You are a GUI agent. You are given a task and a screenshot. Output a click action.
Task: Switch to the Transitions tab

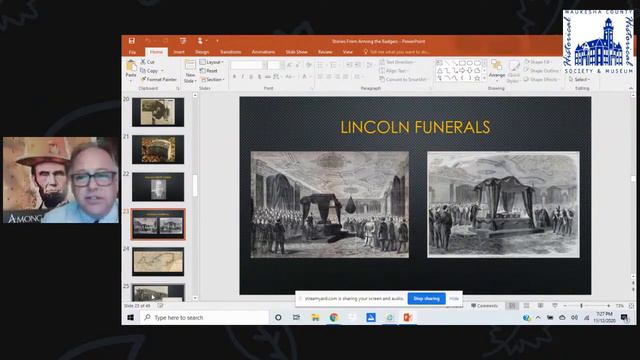click(x=231, y=52)
